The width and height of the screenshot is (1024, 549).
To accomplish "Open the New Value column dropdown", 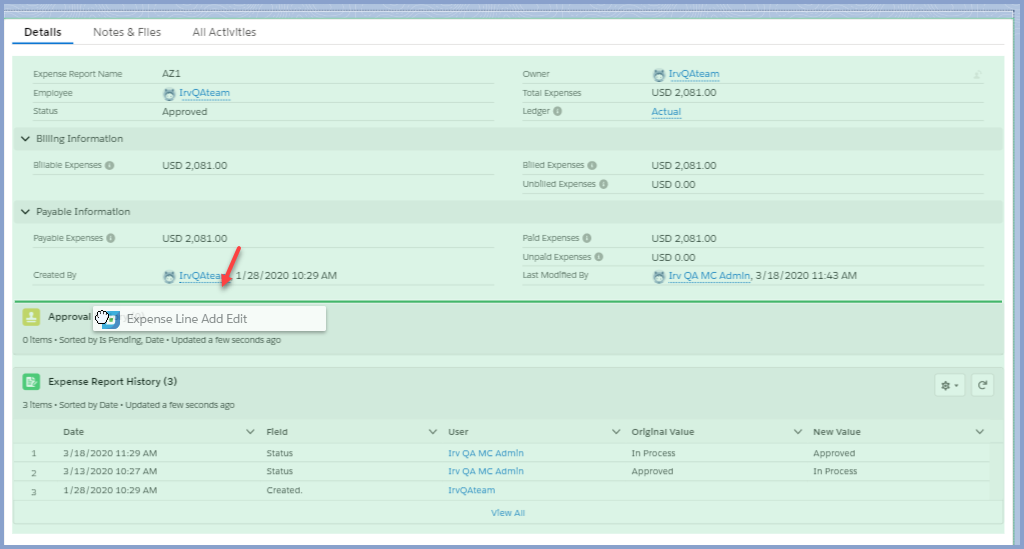I will tap(980, 431).
